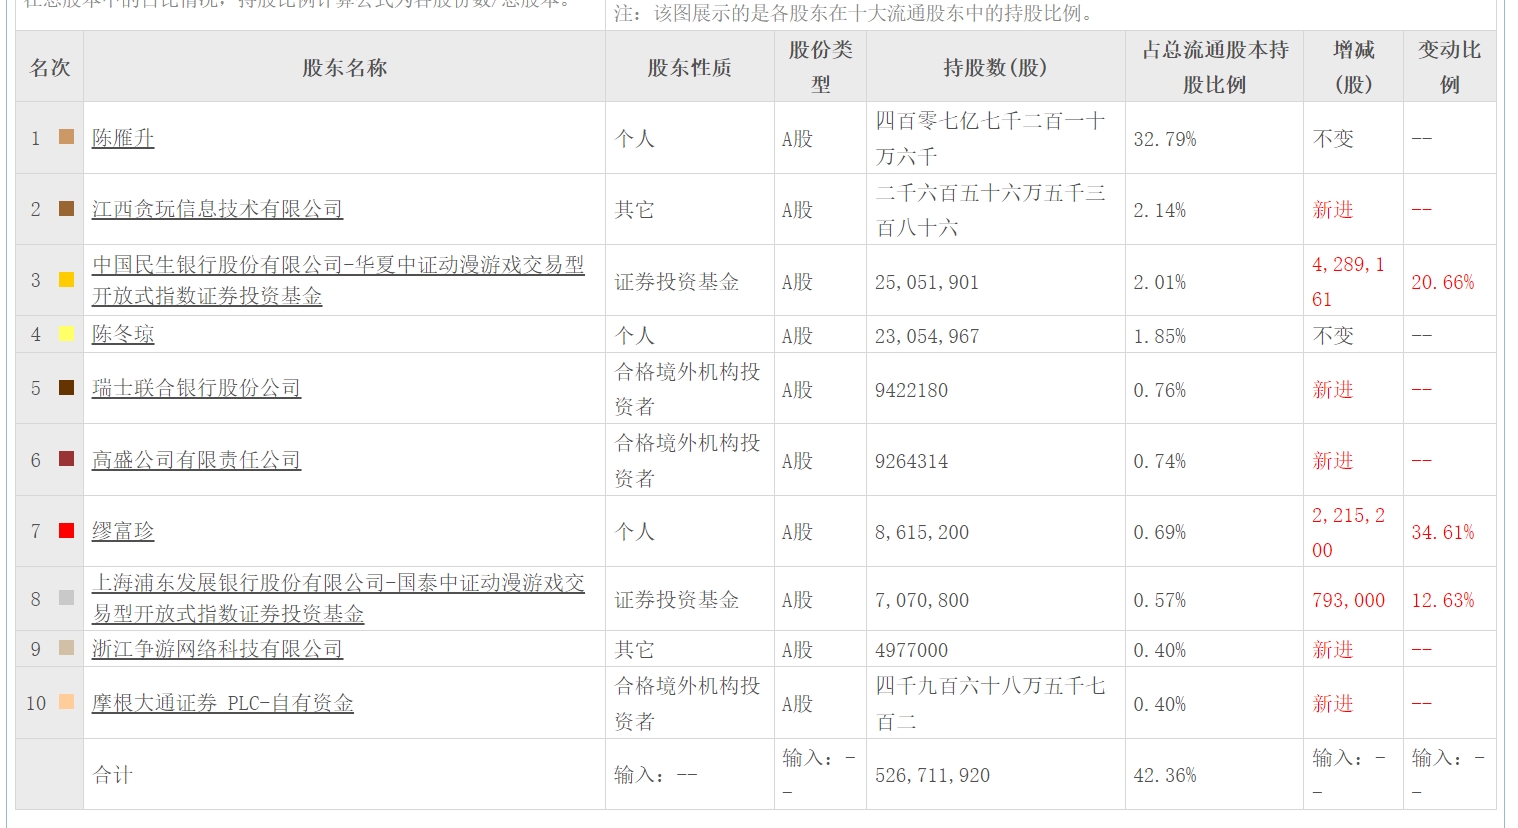Click the holding value 四百零七亿七千二百一十万六千

(x=990, y=138)
